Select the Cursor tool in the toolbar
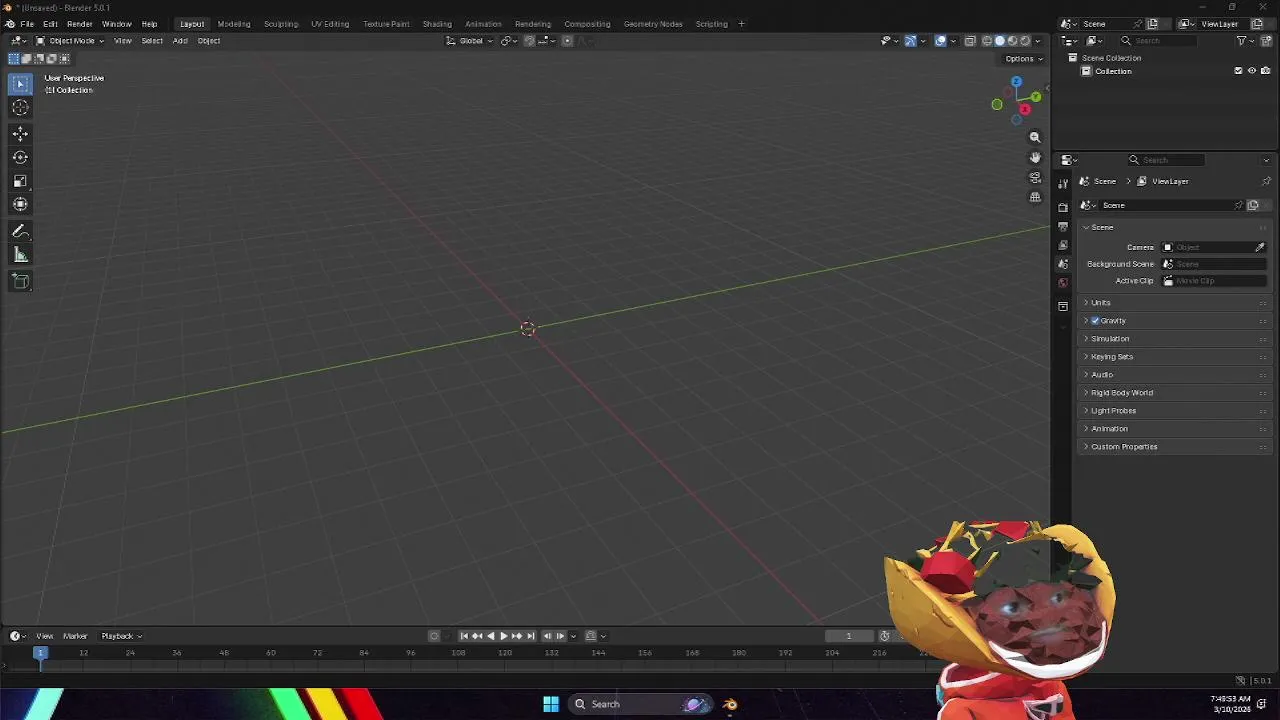The height and width of the screenshot is (720, 1280). click(x=20, y=108)
